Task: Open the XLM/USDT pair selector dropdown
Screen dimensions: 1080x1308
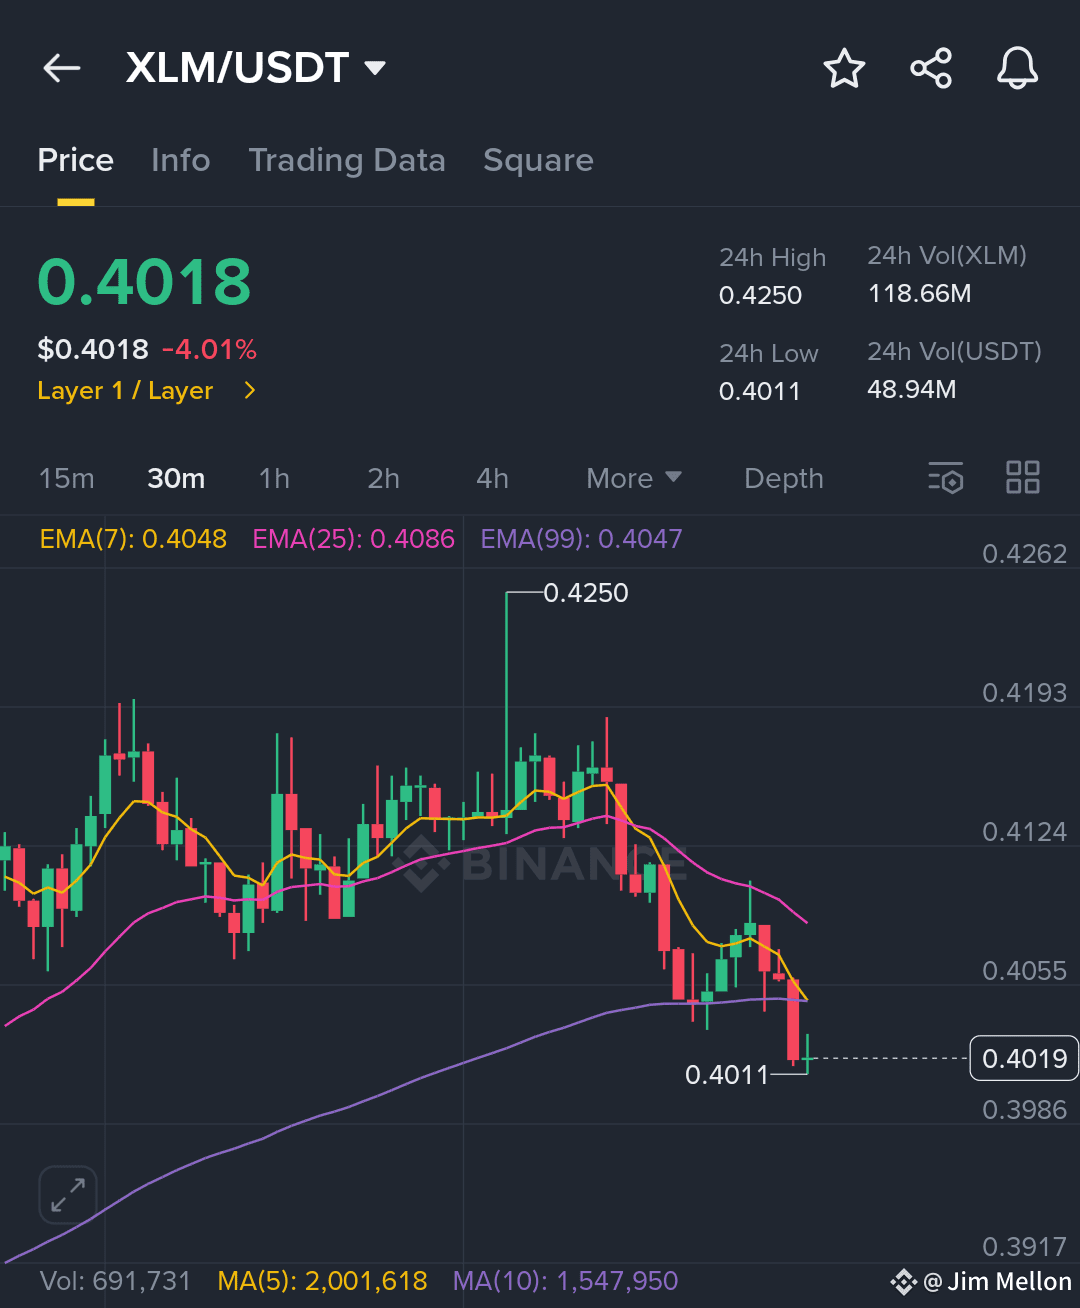Action: pyautogui.click(x=256, y=68)
